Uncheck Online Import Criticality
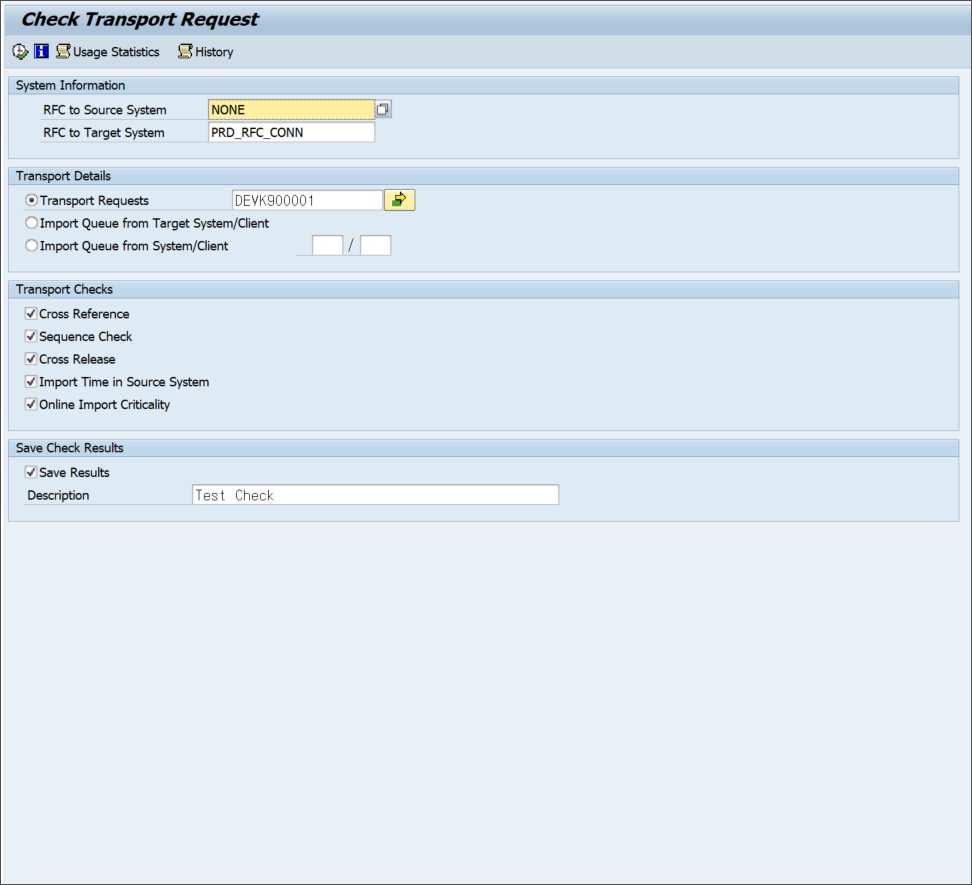 [31, 405]
